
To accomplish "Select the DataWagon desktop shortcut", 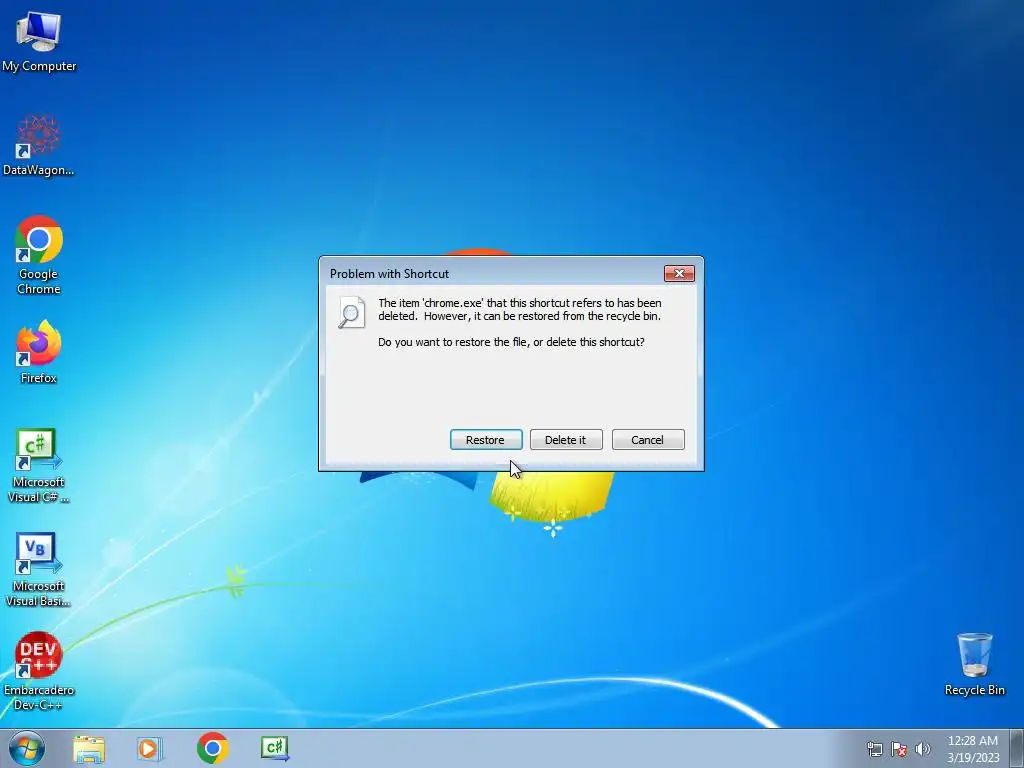I will 39,145.
